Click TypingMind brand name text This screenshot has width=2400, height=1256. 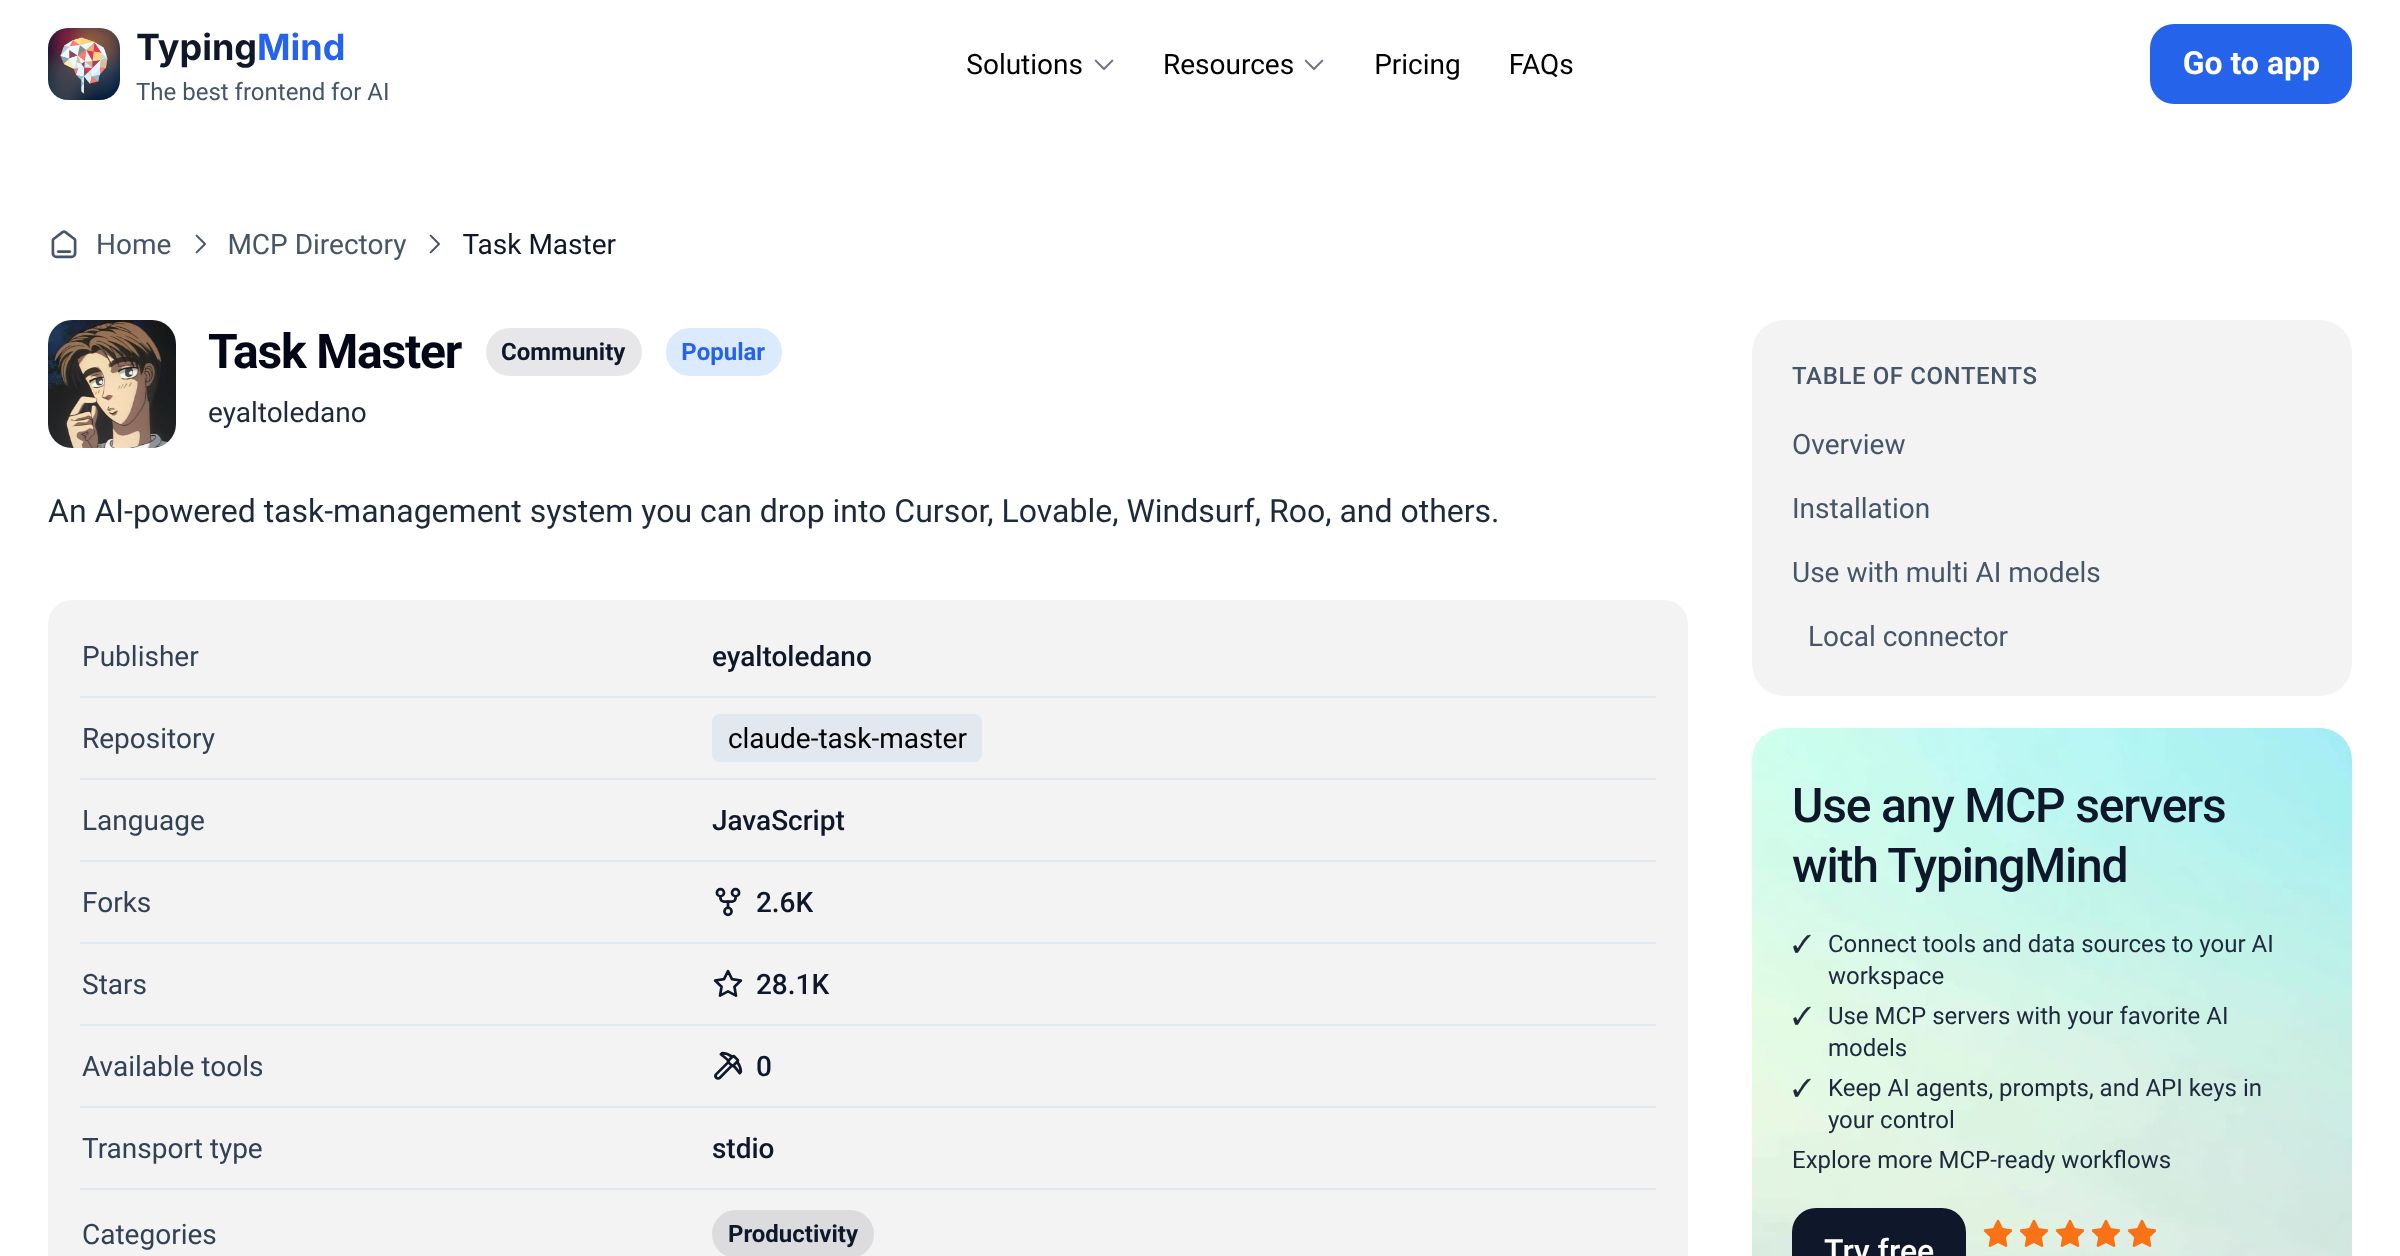[241, 47]
